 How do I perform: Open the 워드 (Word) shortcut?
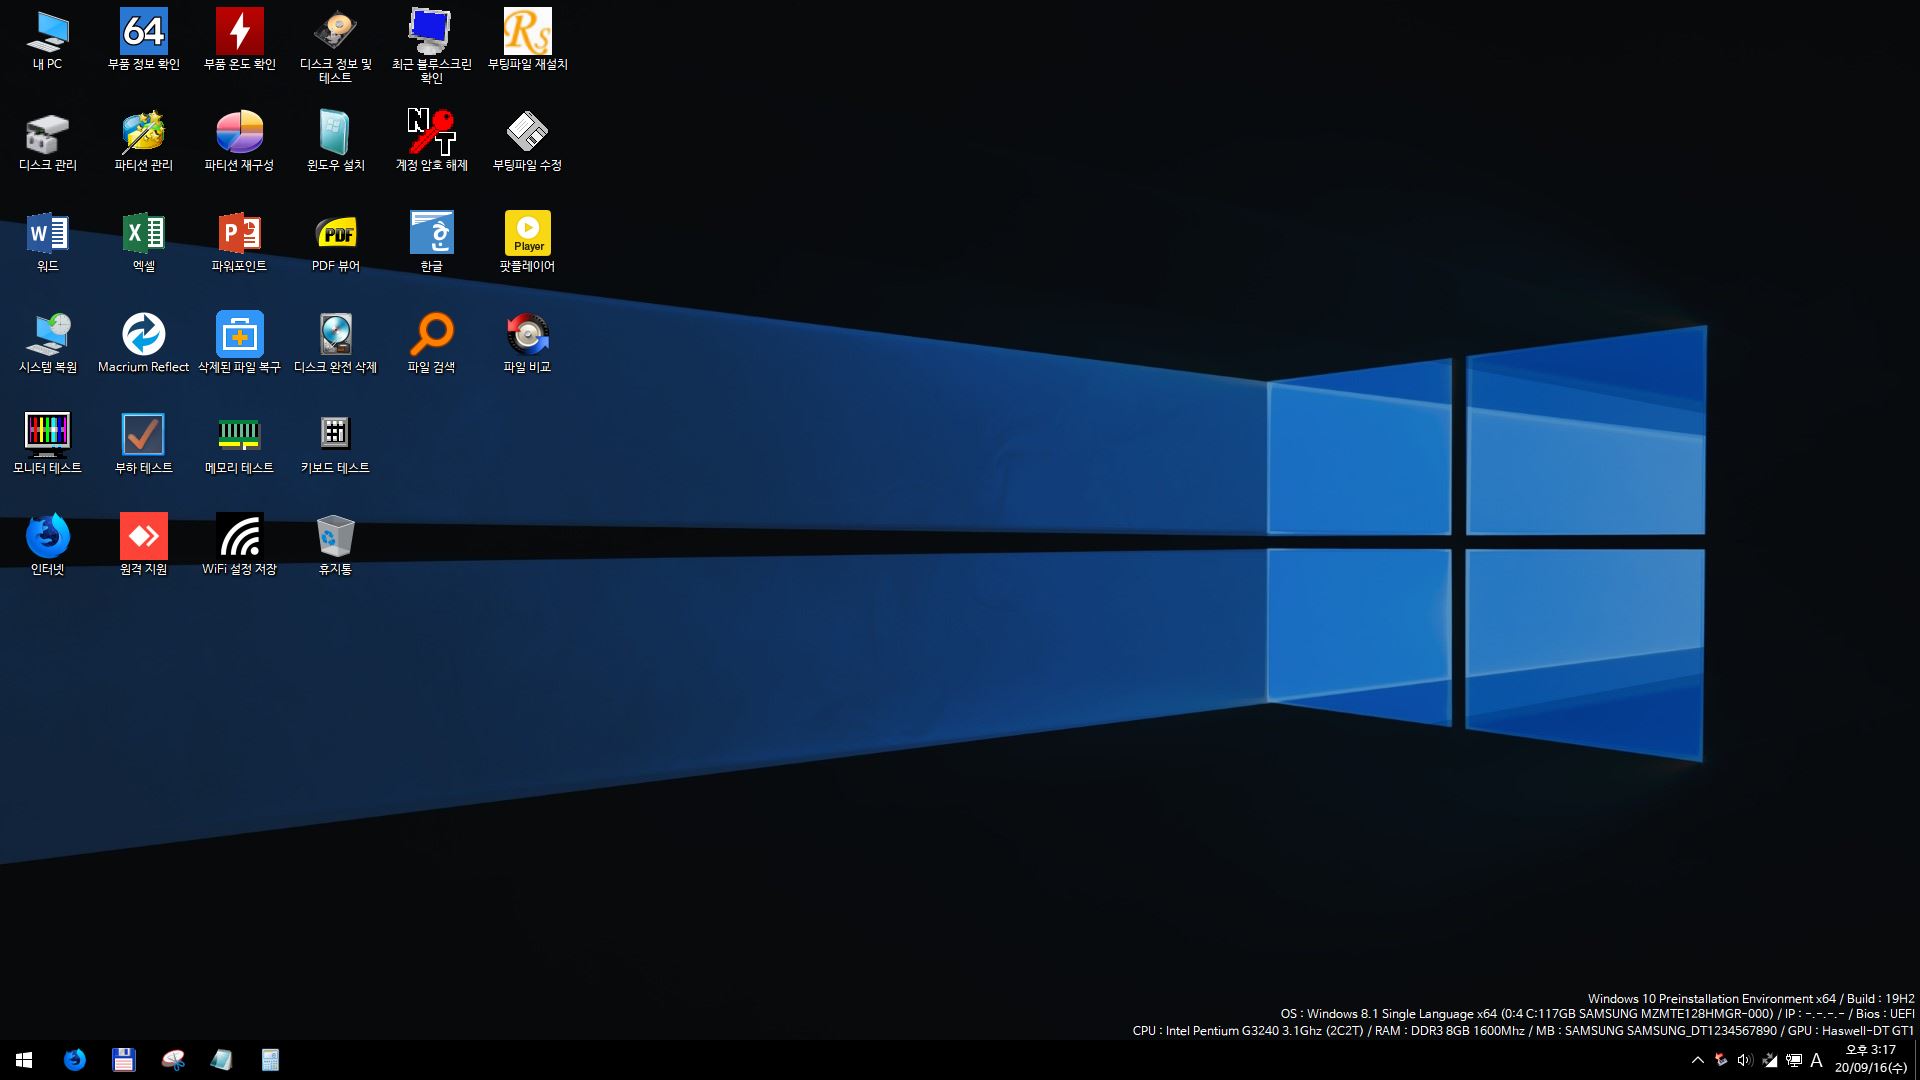tap(48, 242)
